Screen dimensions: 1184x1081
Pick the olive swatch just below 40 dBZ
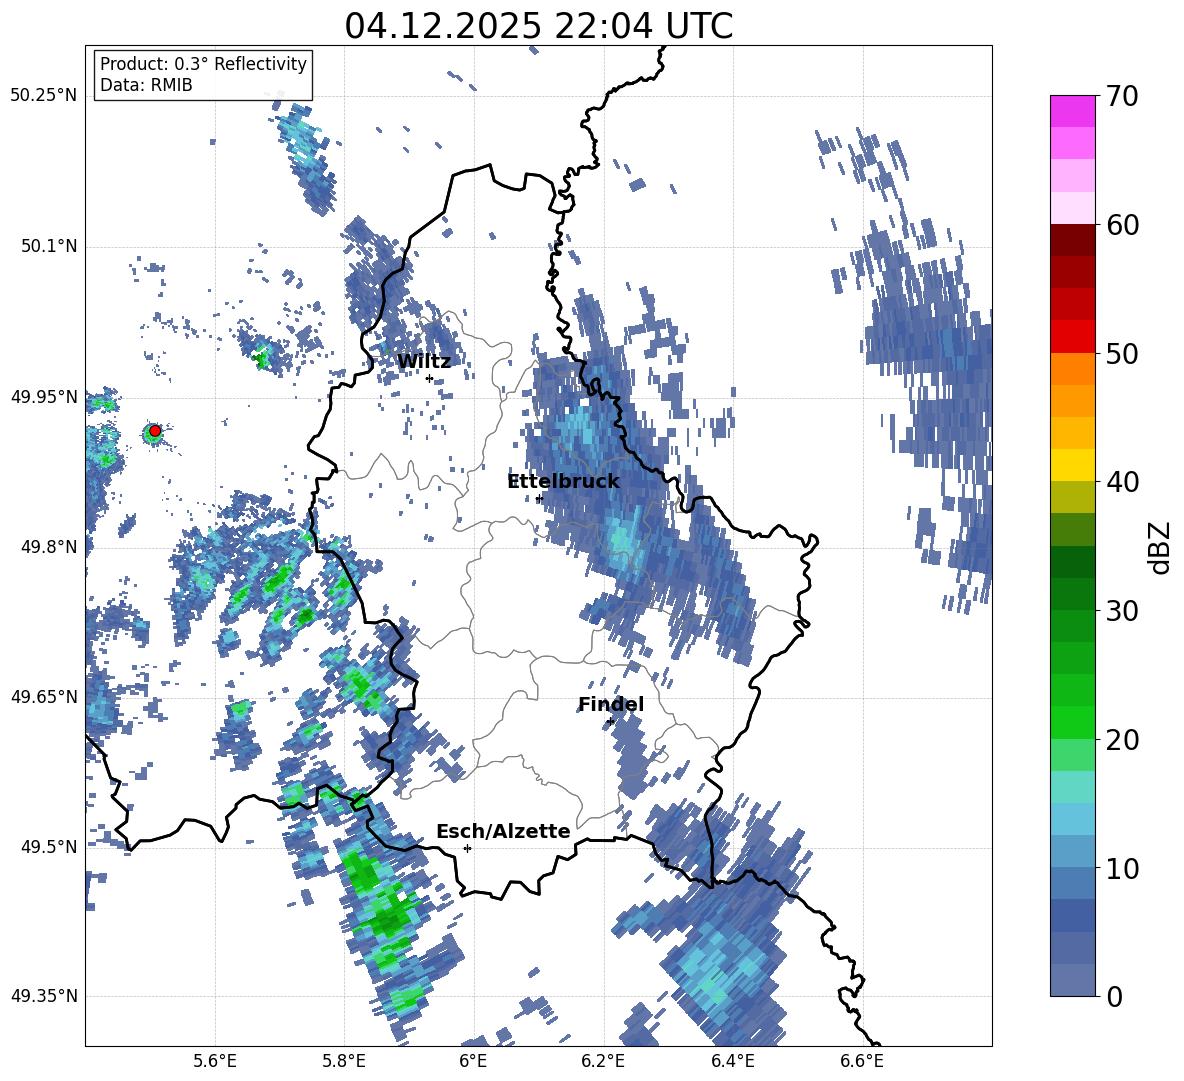click(1072, 497)
